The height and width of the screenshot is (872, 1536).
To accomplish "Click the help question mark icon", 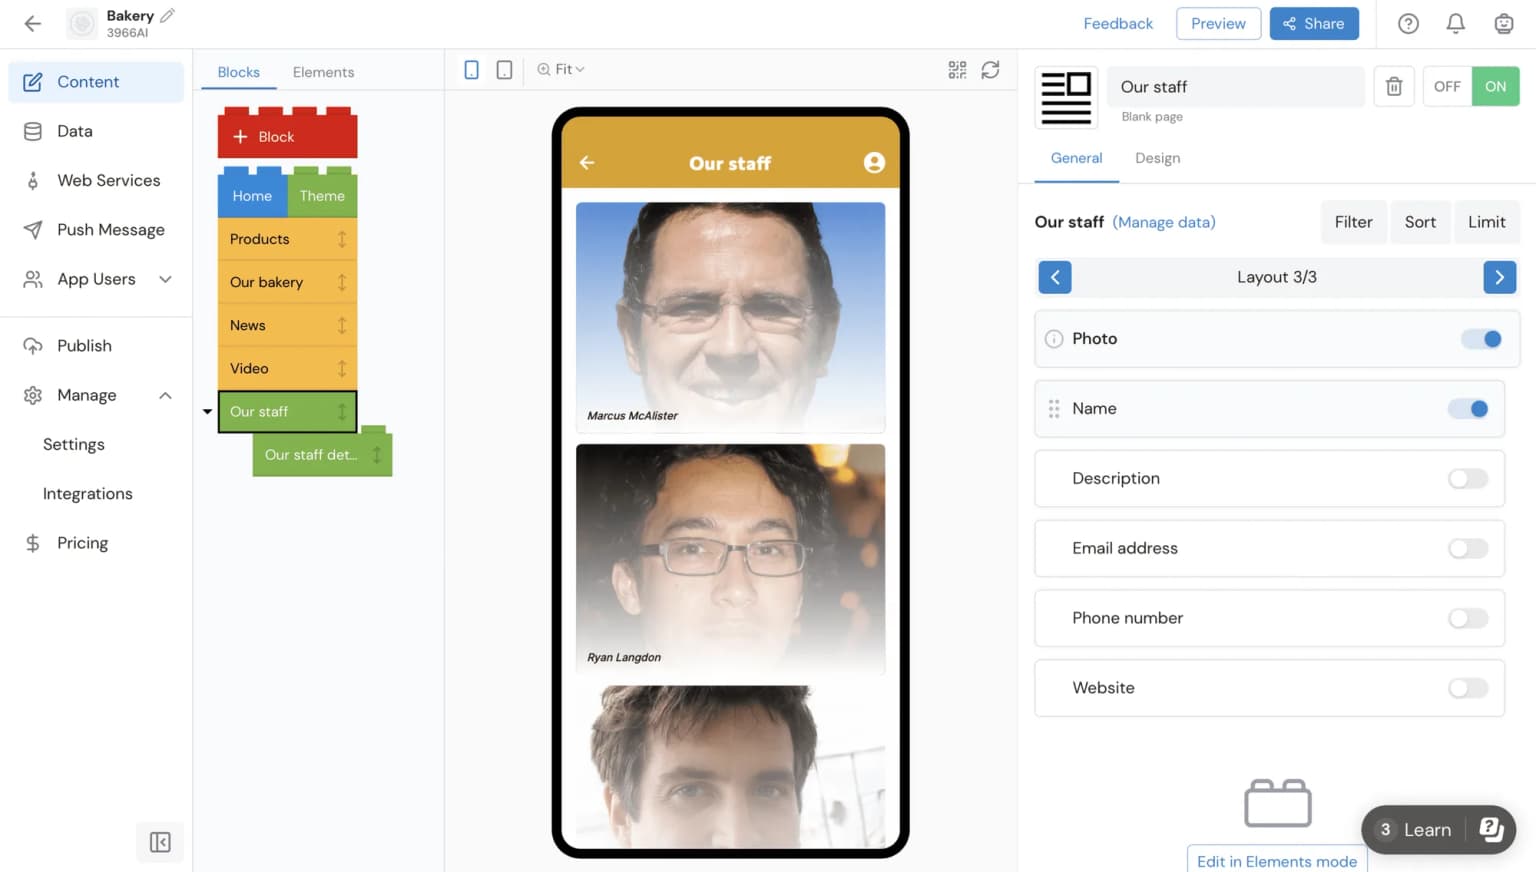I will click(x=1408, y=23).
